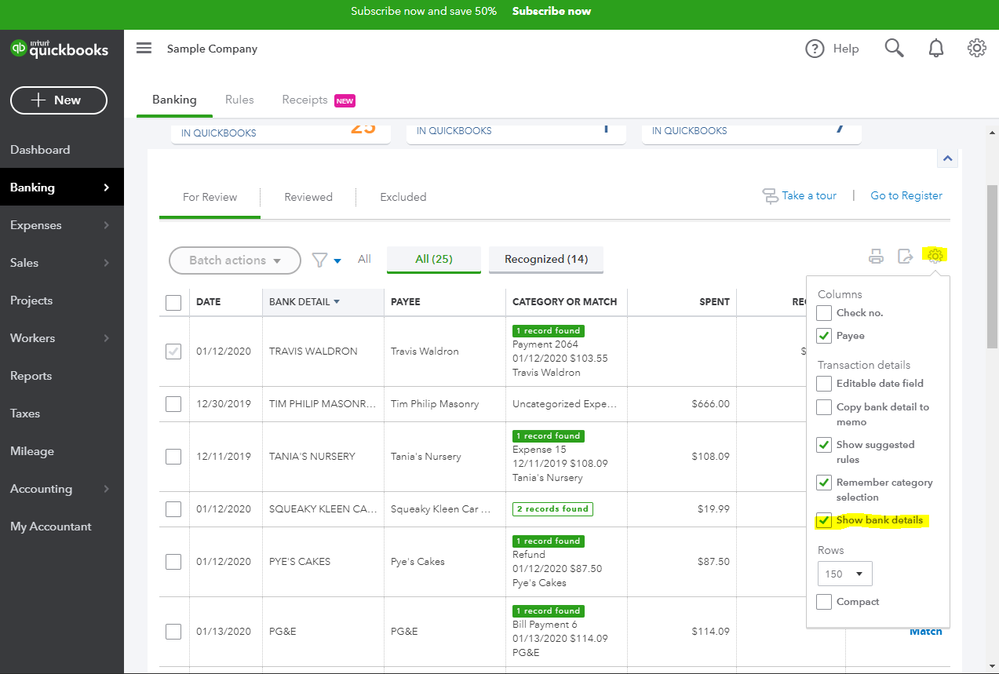Open My Accountant in the sidebar
The width and height of the screenshot is (999, 674).
pyautogui.click(x=50, y=526)
